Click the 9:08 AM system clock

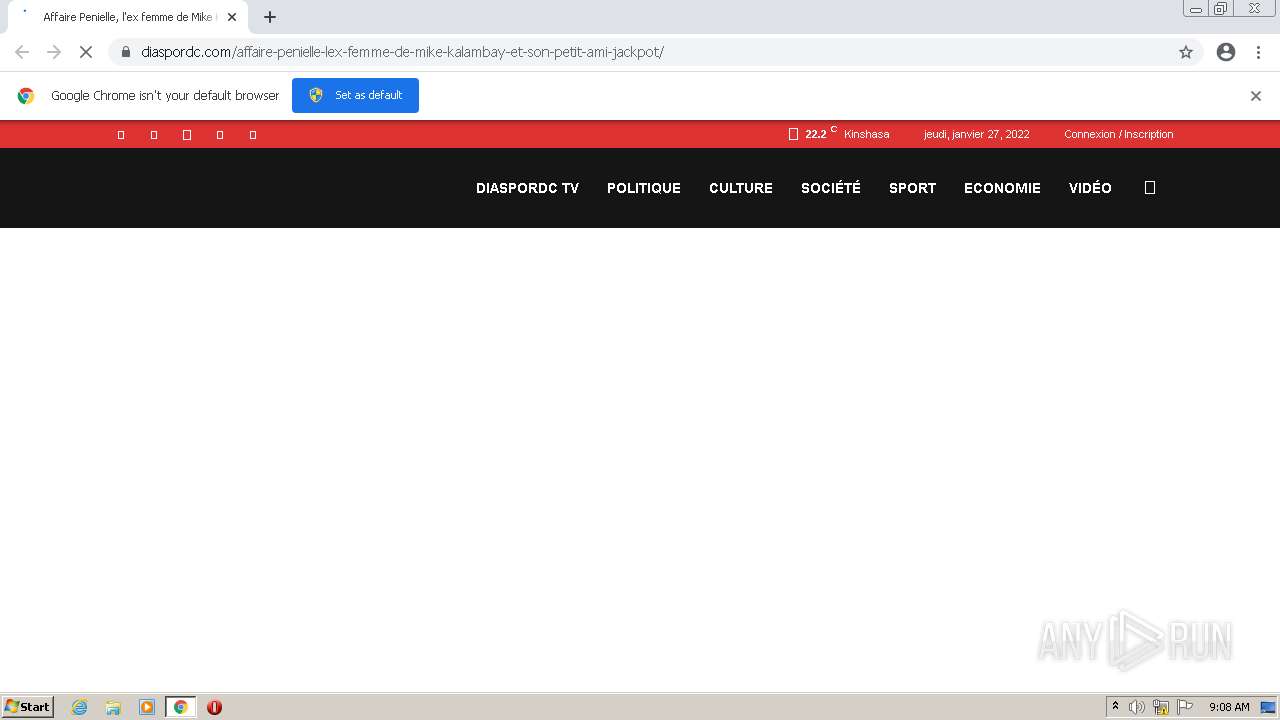tap(1229, 707)
